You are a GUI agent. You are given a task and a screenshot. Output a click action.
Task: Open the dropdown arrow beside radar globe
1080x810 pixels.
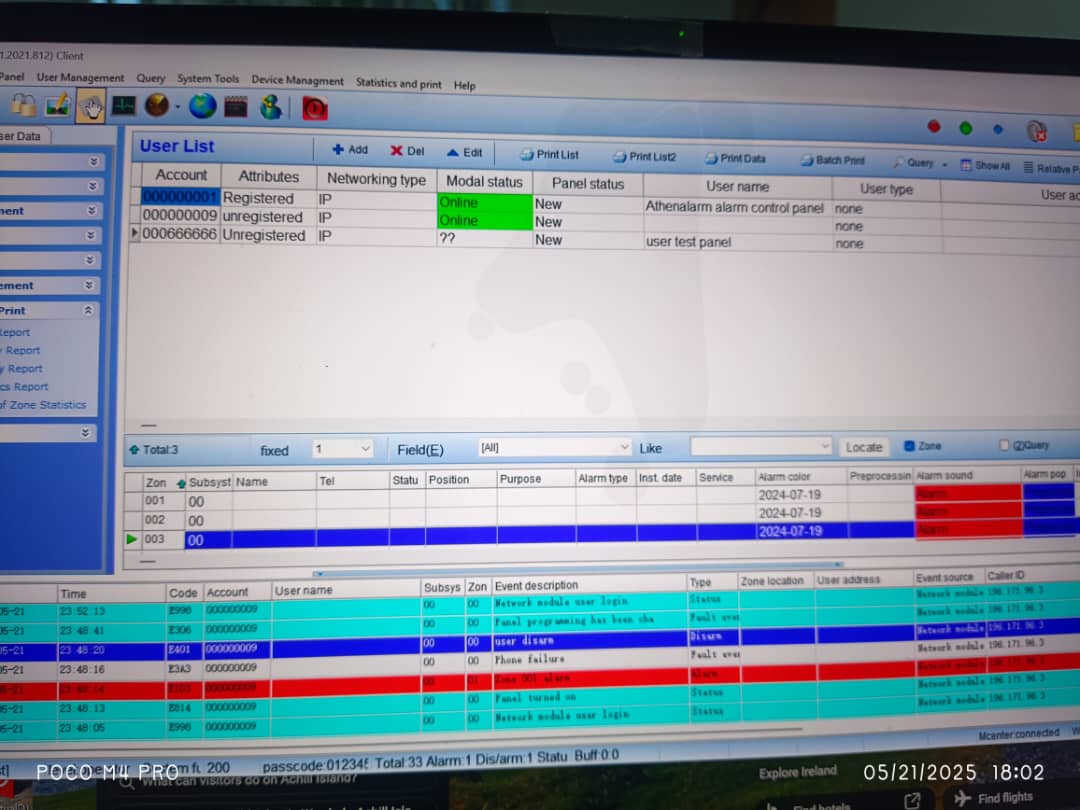click(178, 107)
